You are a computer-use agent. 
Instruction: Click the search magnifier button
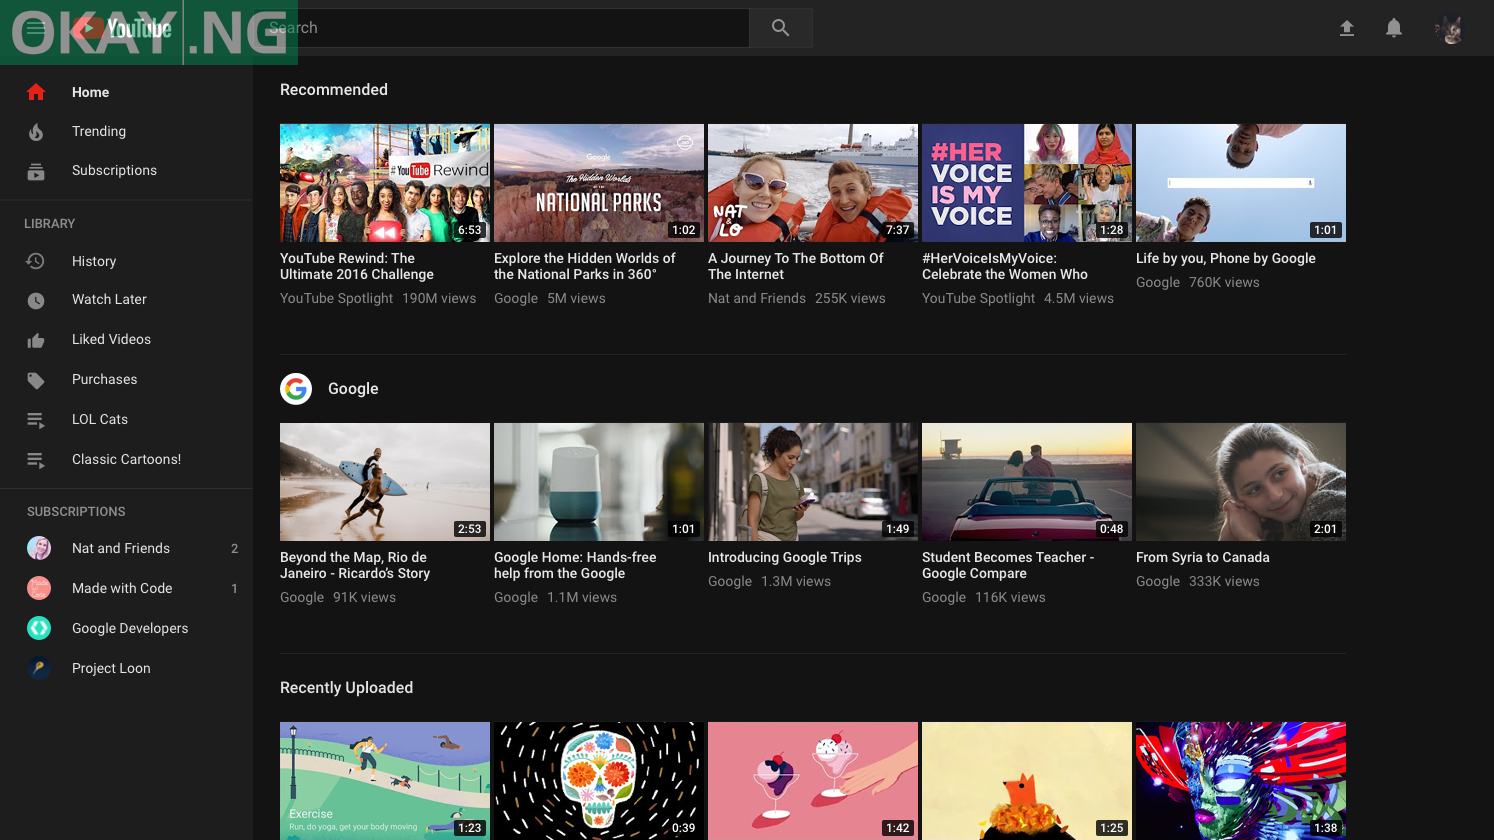[780, 28]
